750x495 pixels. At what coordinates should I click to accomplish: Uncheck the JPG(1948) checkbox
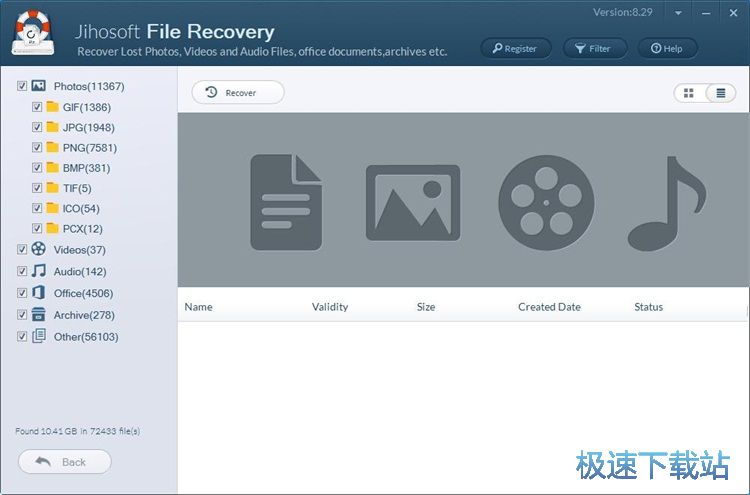37,127
